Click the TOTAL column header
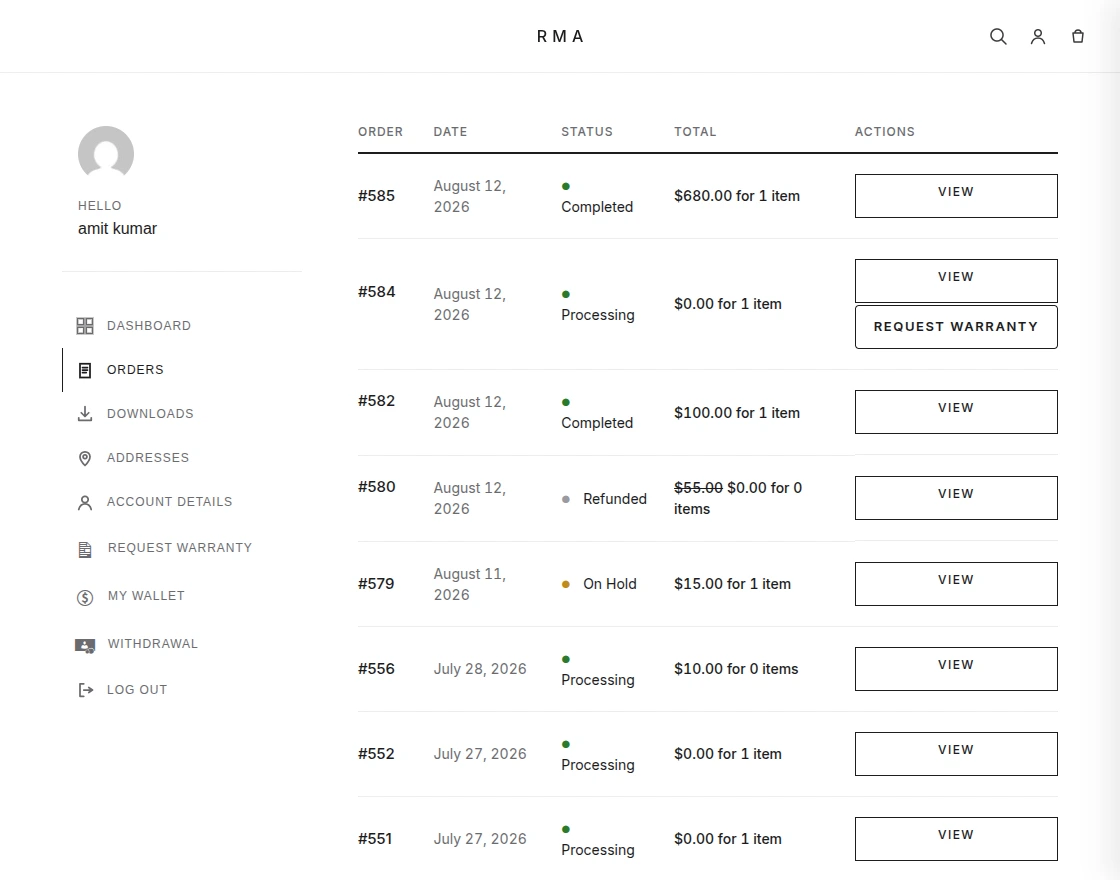The height and width of the screenshot is (880, 1120). pos(694,131)
